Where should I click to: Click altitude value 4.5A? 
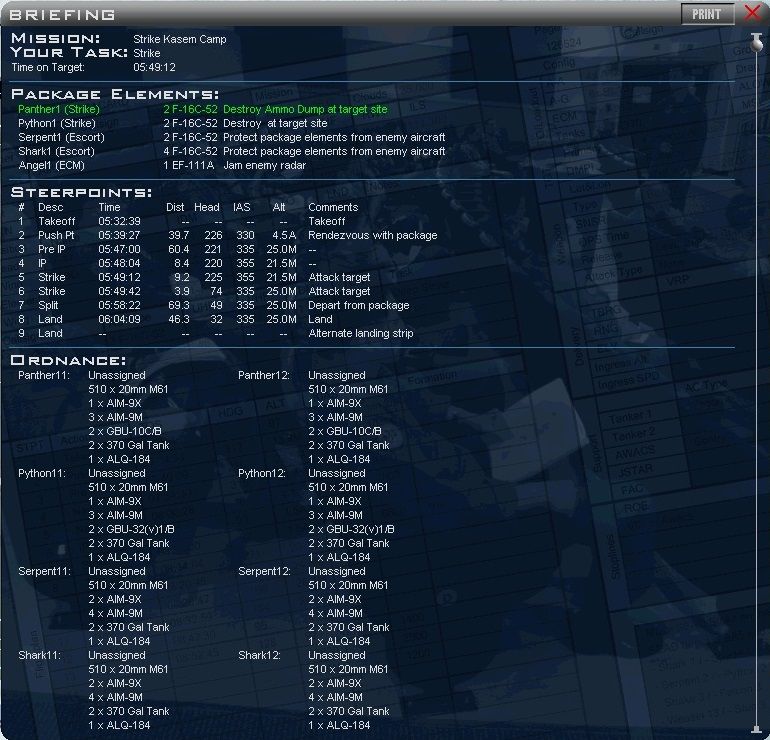coord(284,235)
